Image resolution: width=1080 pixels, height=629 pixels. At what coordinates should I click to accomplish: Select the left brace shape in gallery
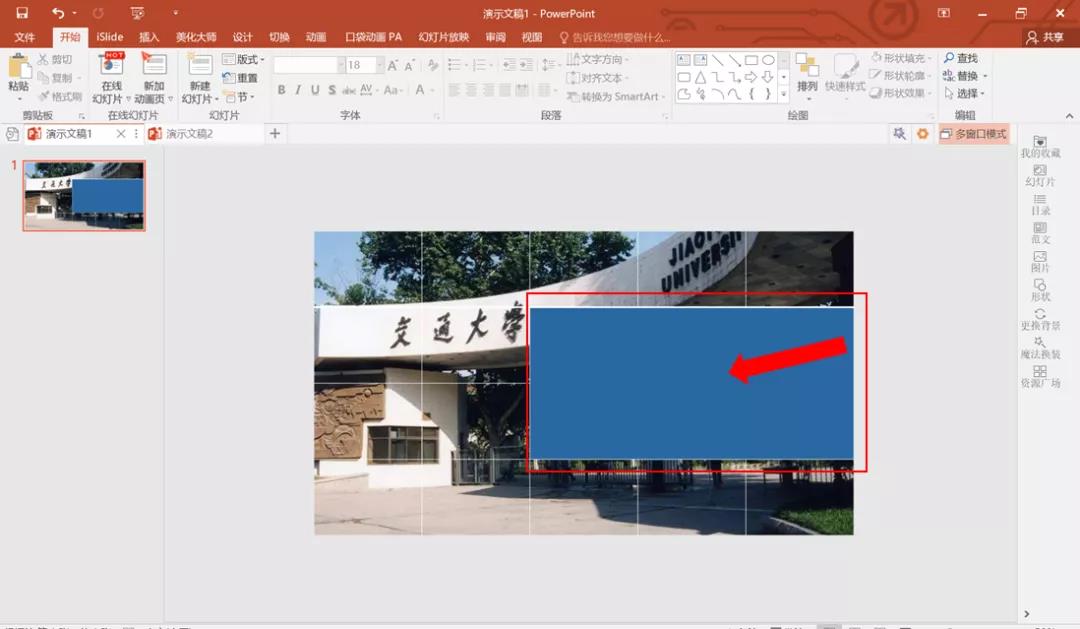[751, 94]
